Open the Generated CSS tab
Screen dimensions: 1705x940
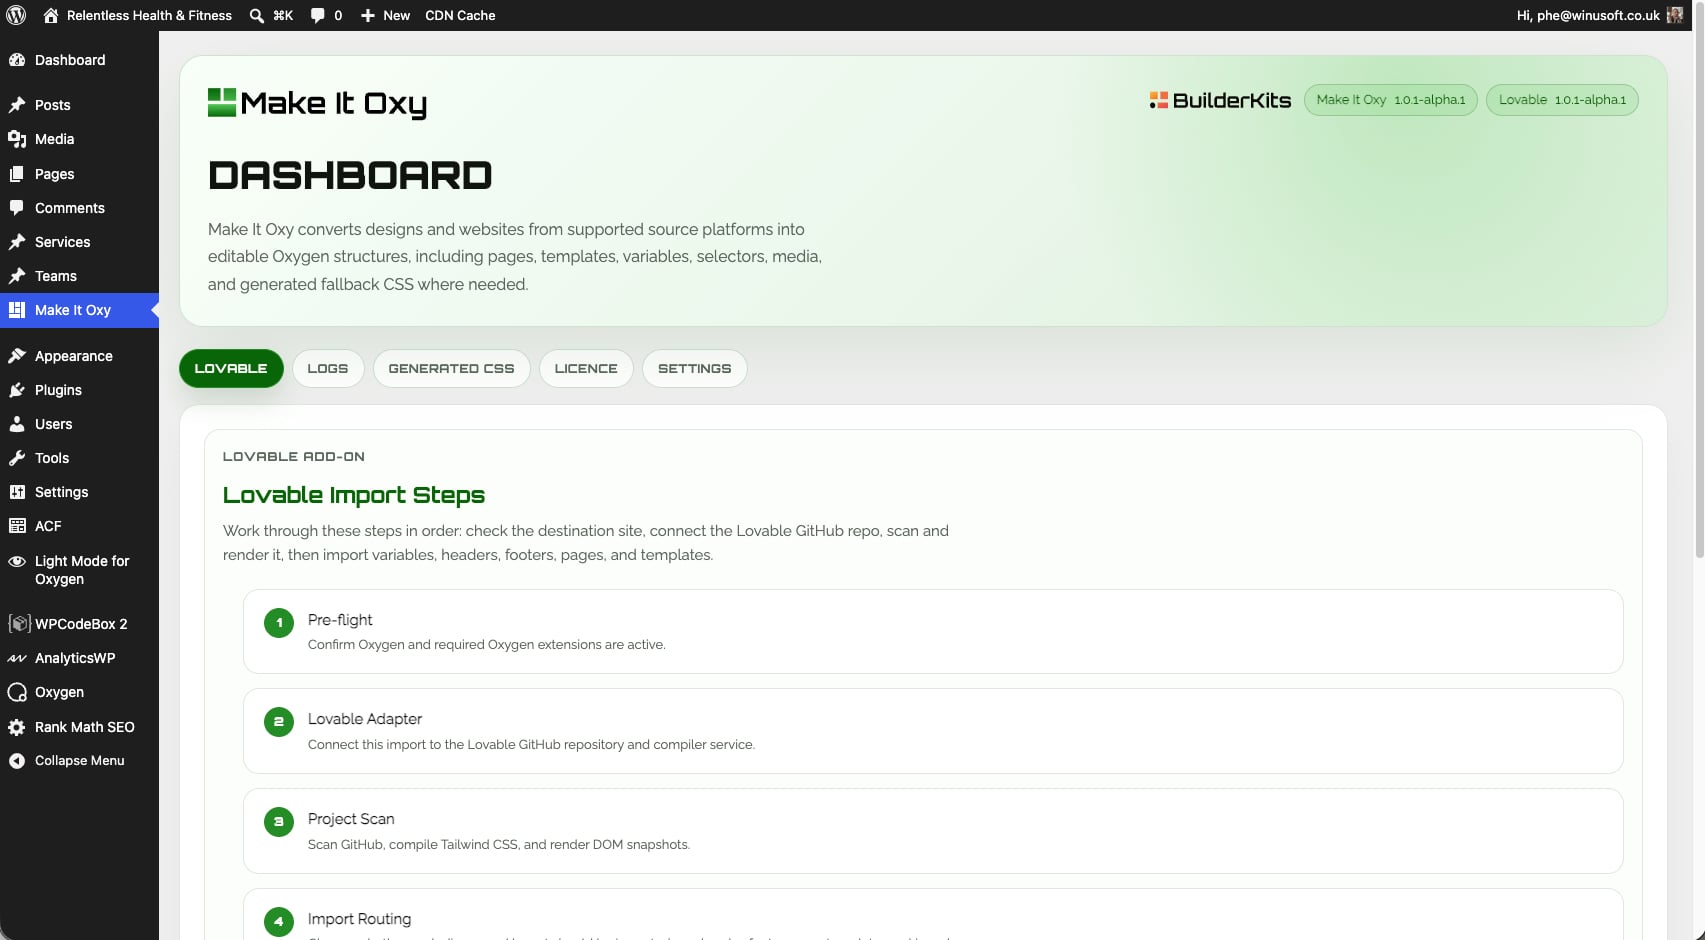pos(451,368)
